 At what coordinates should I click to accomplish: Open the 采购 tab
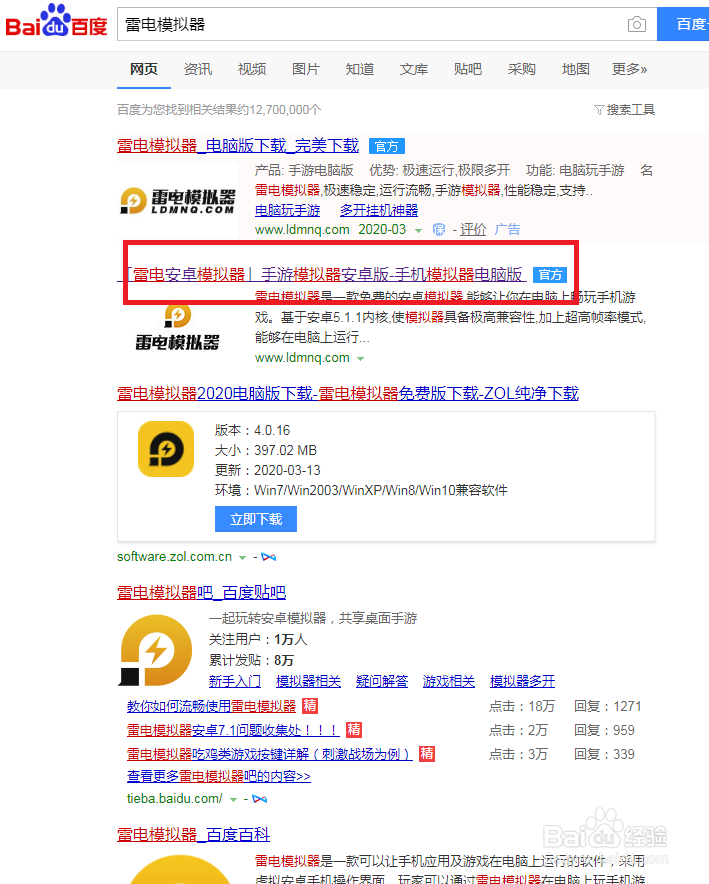(521, 69)
